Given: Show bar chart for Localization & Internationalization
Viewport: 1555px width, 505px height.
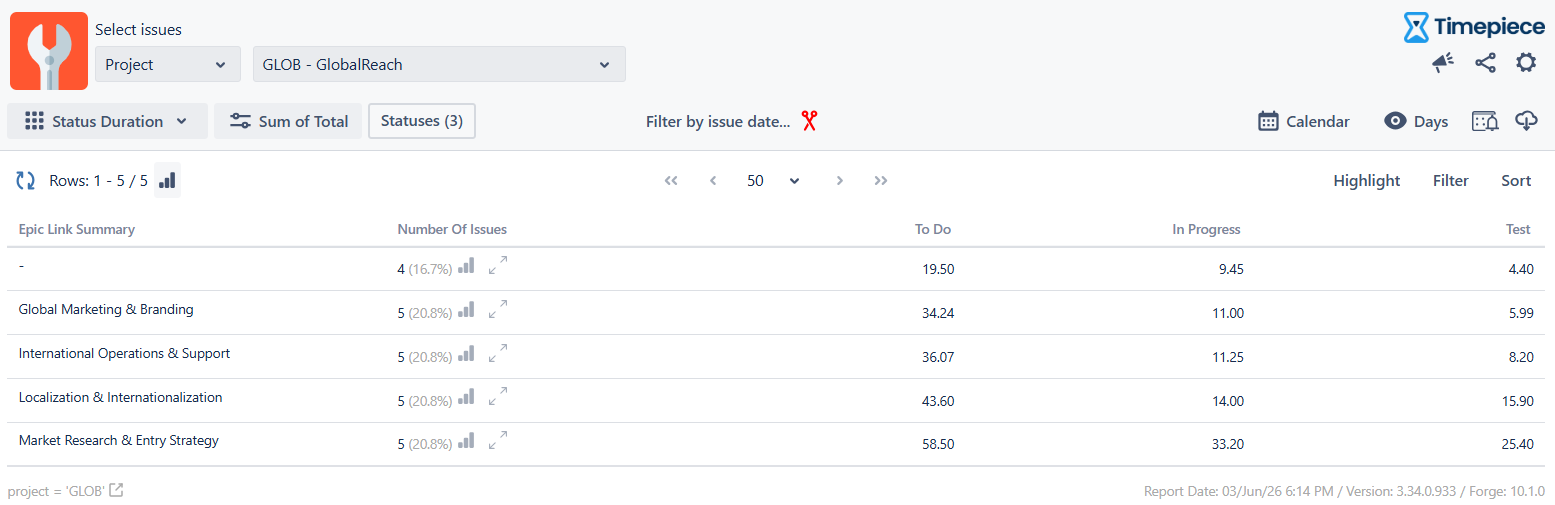Looking at the screenshot, I should tap(466, 398).
